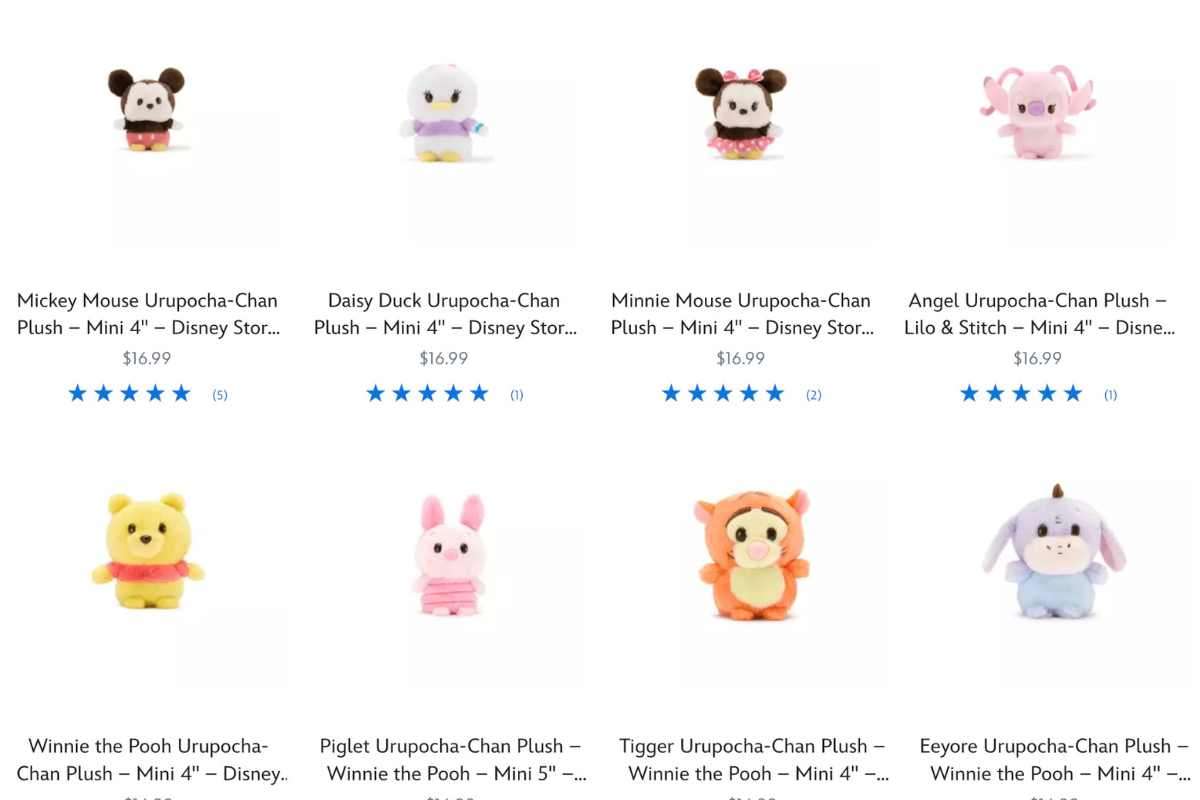Open the Mickey Mouse Urupocha-Chan Plush product page
The width and height of the screenshot is (1200, 800).
coord(146,314)
